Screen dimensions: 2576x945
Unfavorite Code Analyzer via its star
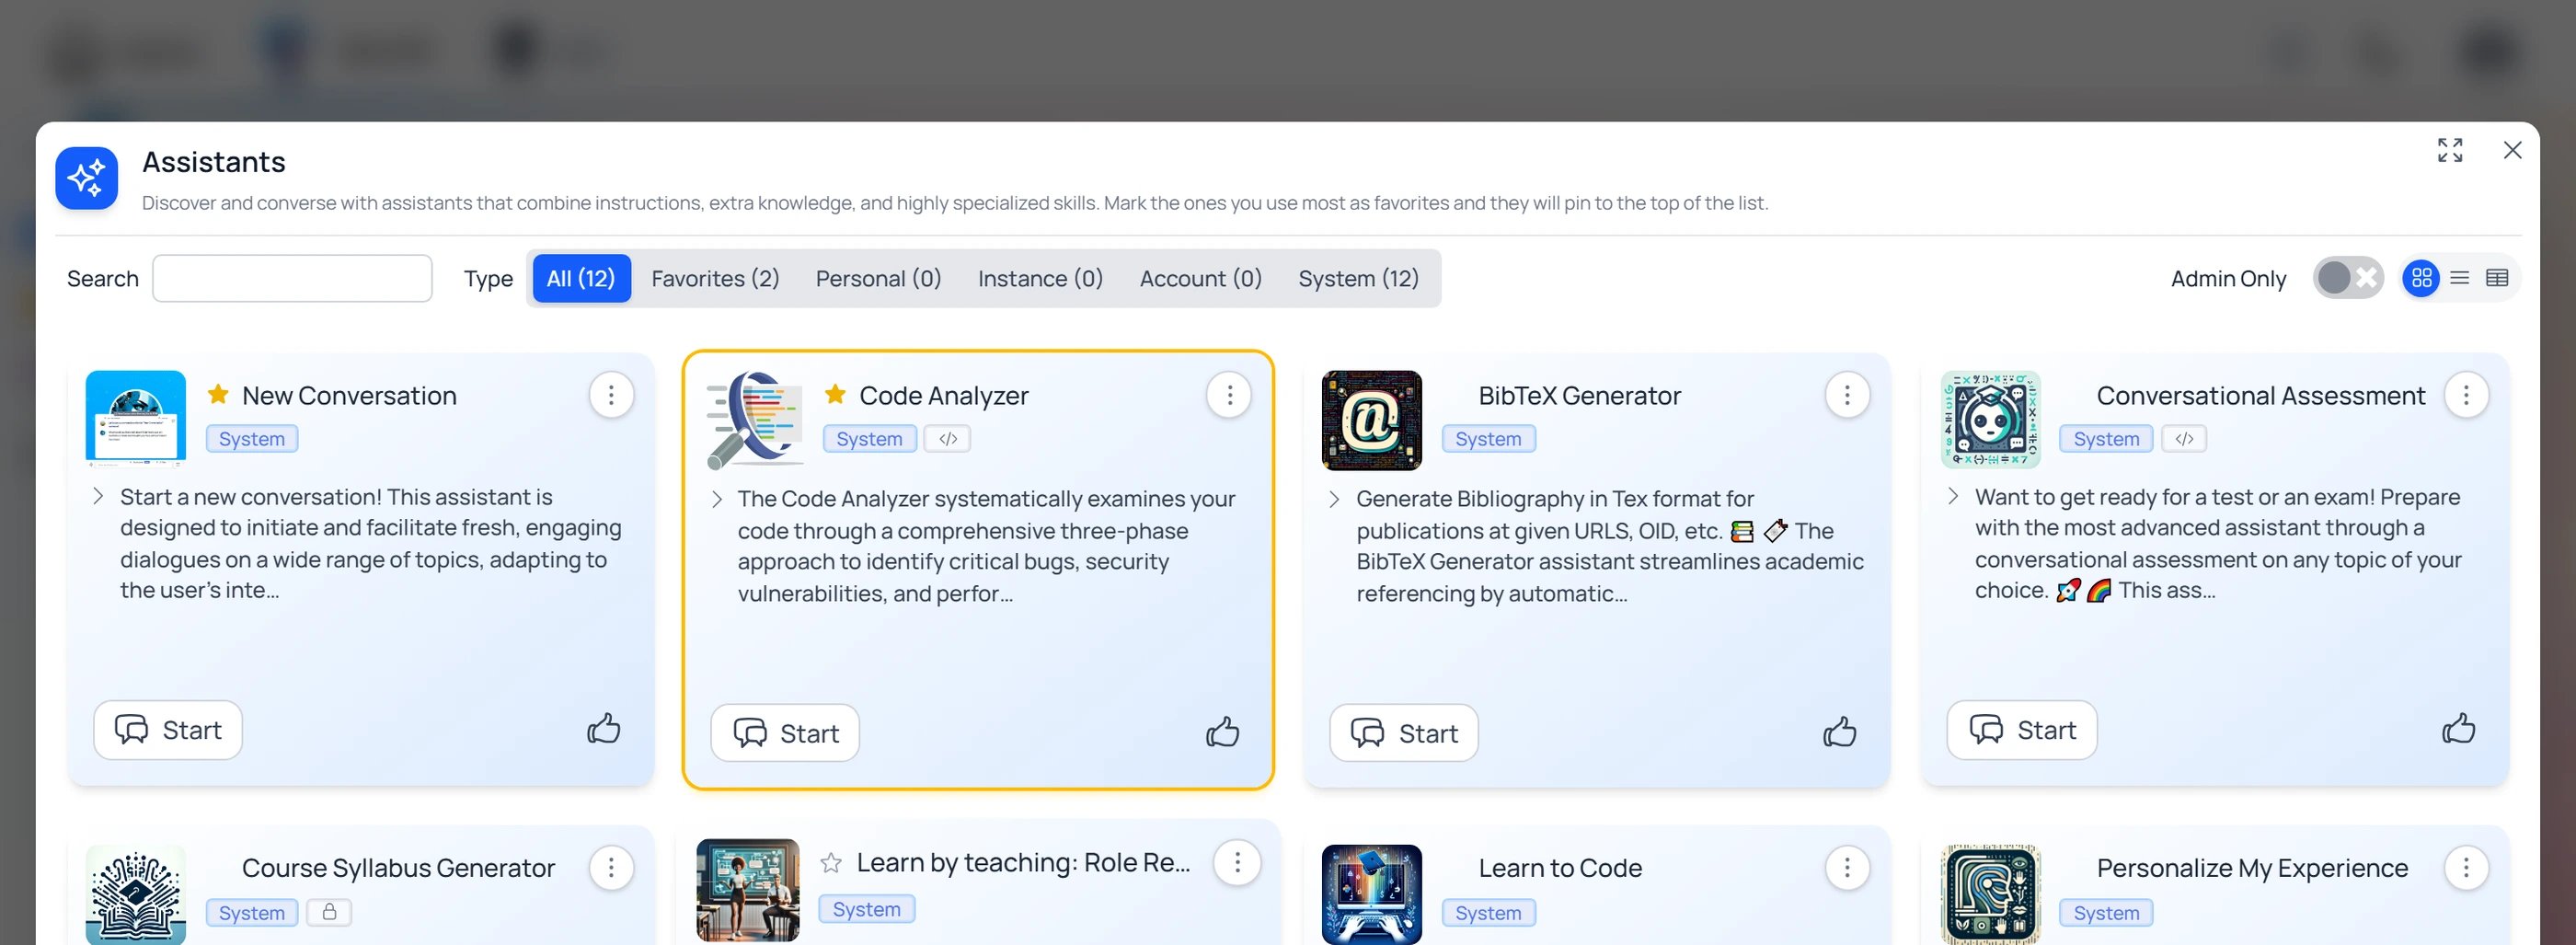pyautogui.click(x=835, y=394)
